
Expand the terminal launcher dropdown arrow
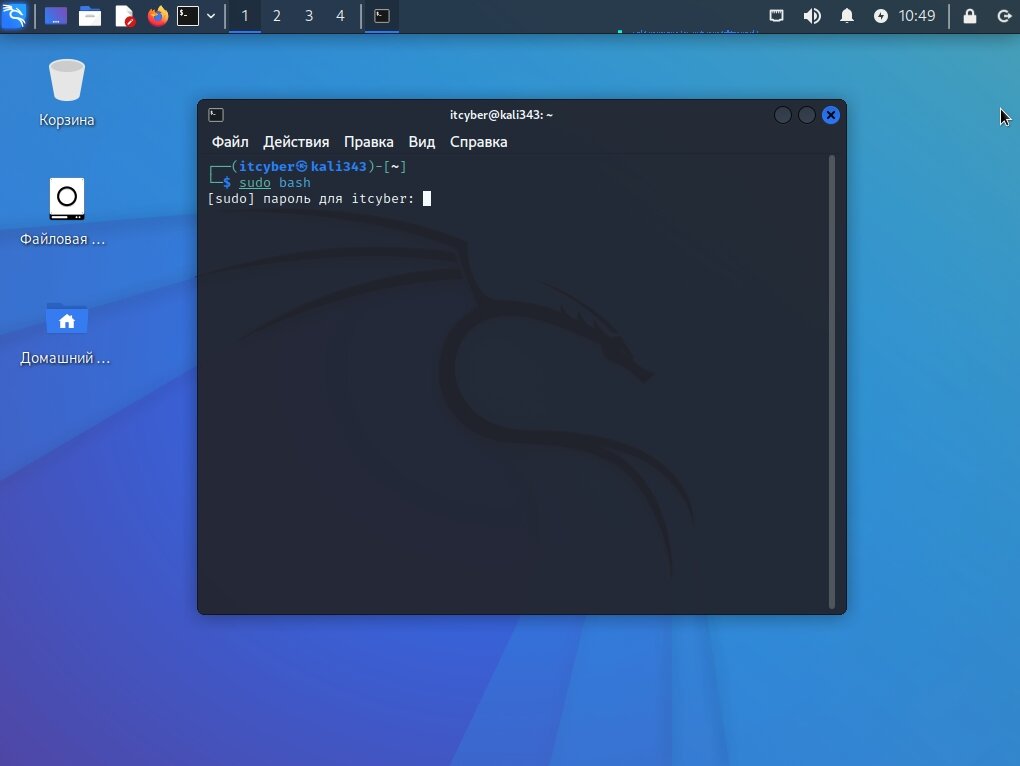click(211, 16)
